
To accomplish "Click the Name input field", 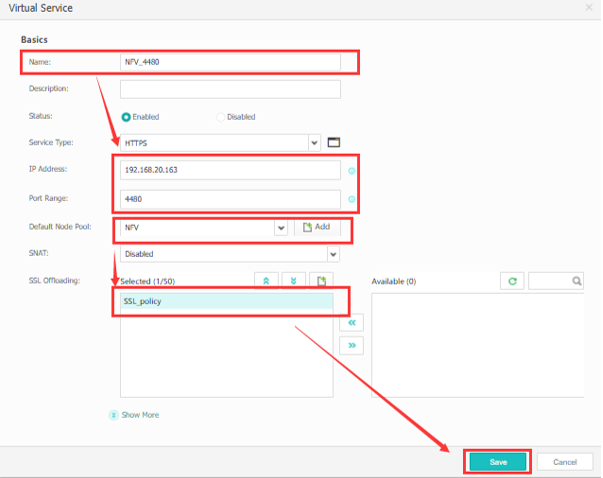I will pos(230,62).
